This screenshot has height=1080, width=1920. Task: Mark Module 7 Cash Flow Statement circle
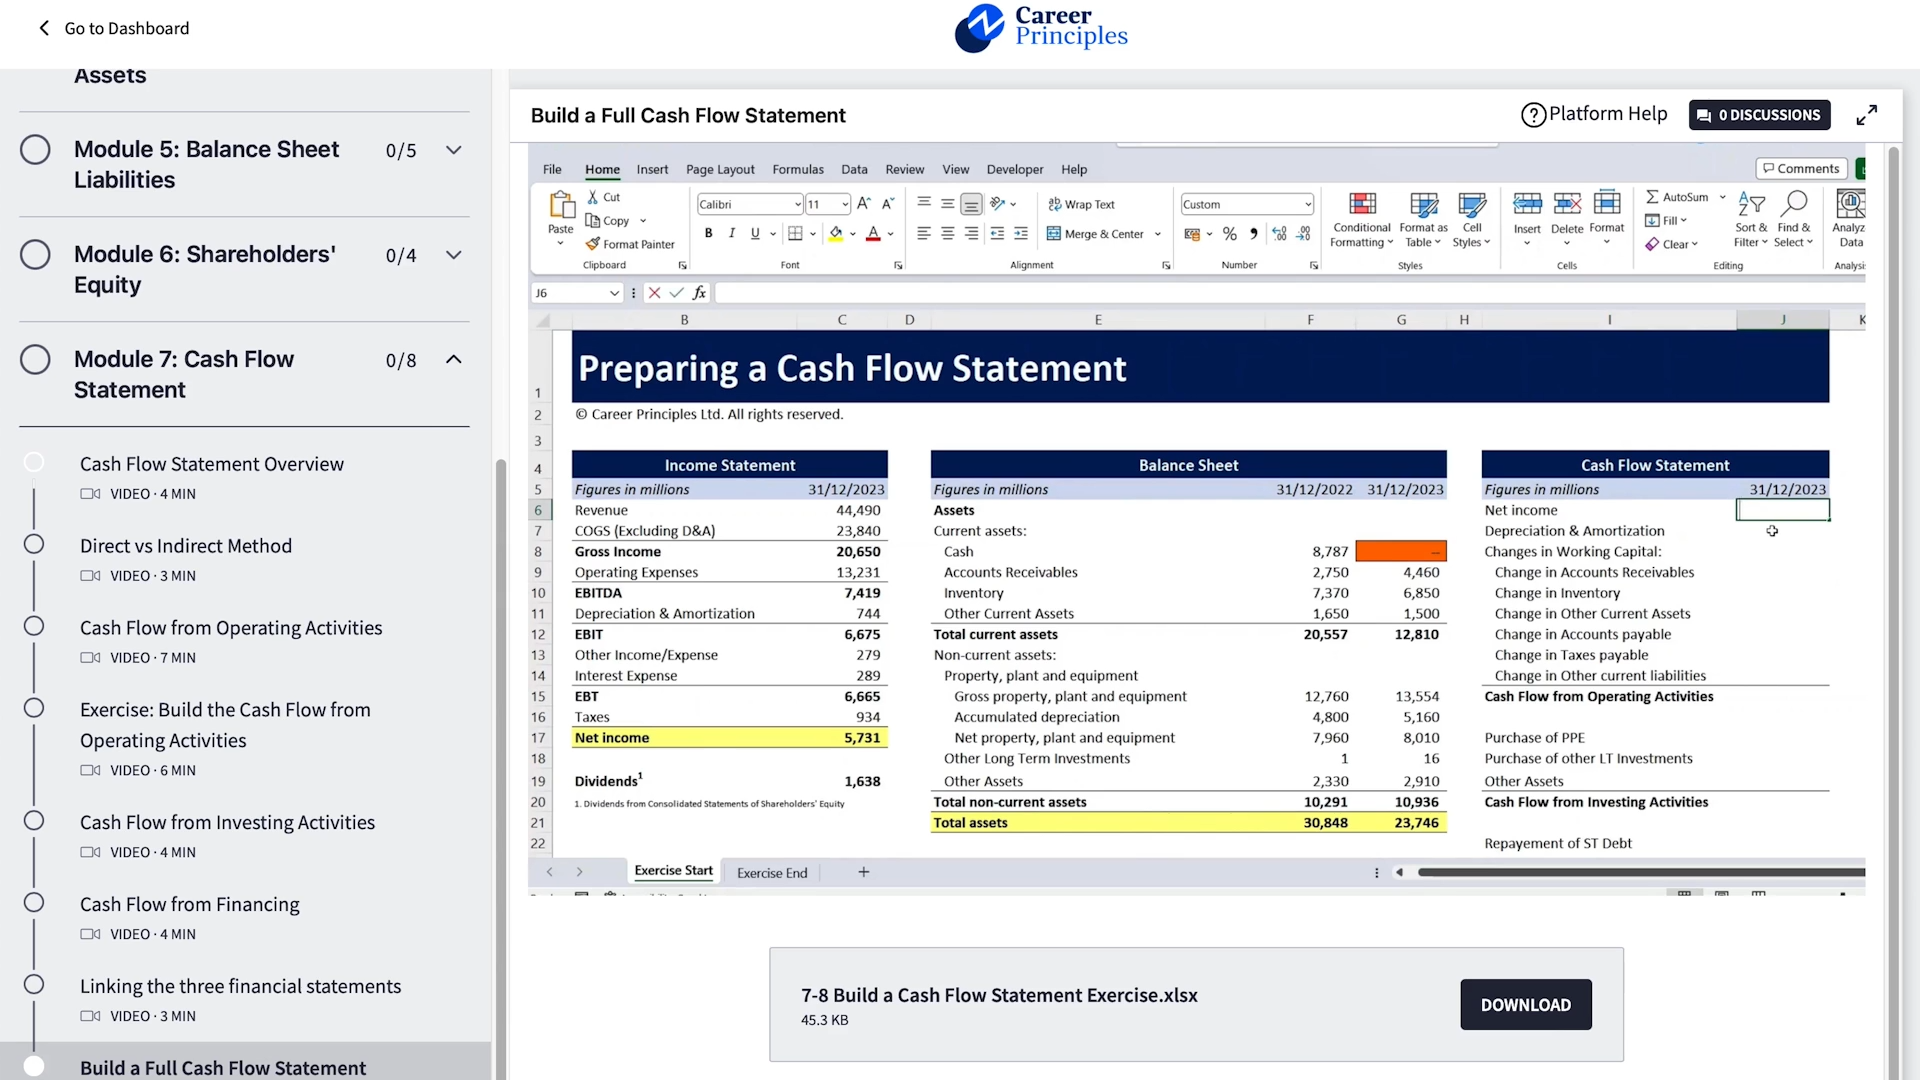[35, 360]
